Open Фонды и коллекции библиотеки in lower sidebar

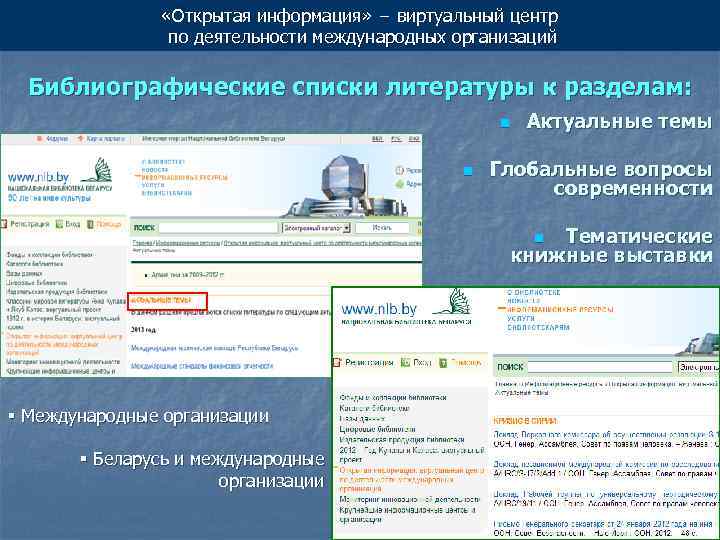coord(393,398)
